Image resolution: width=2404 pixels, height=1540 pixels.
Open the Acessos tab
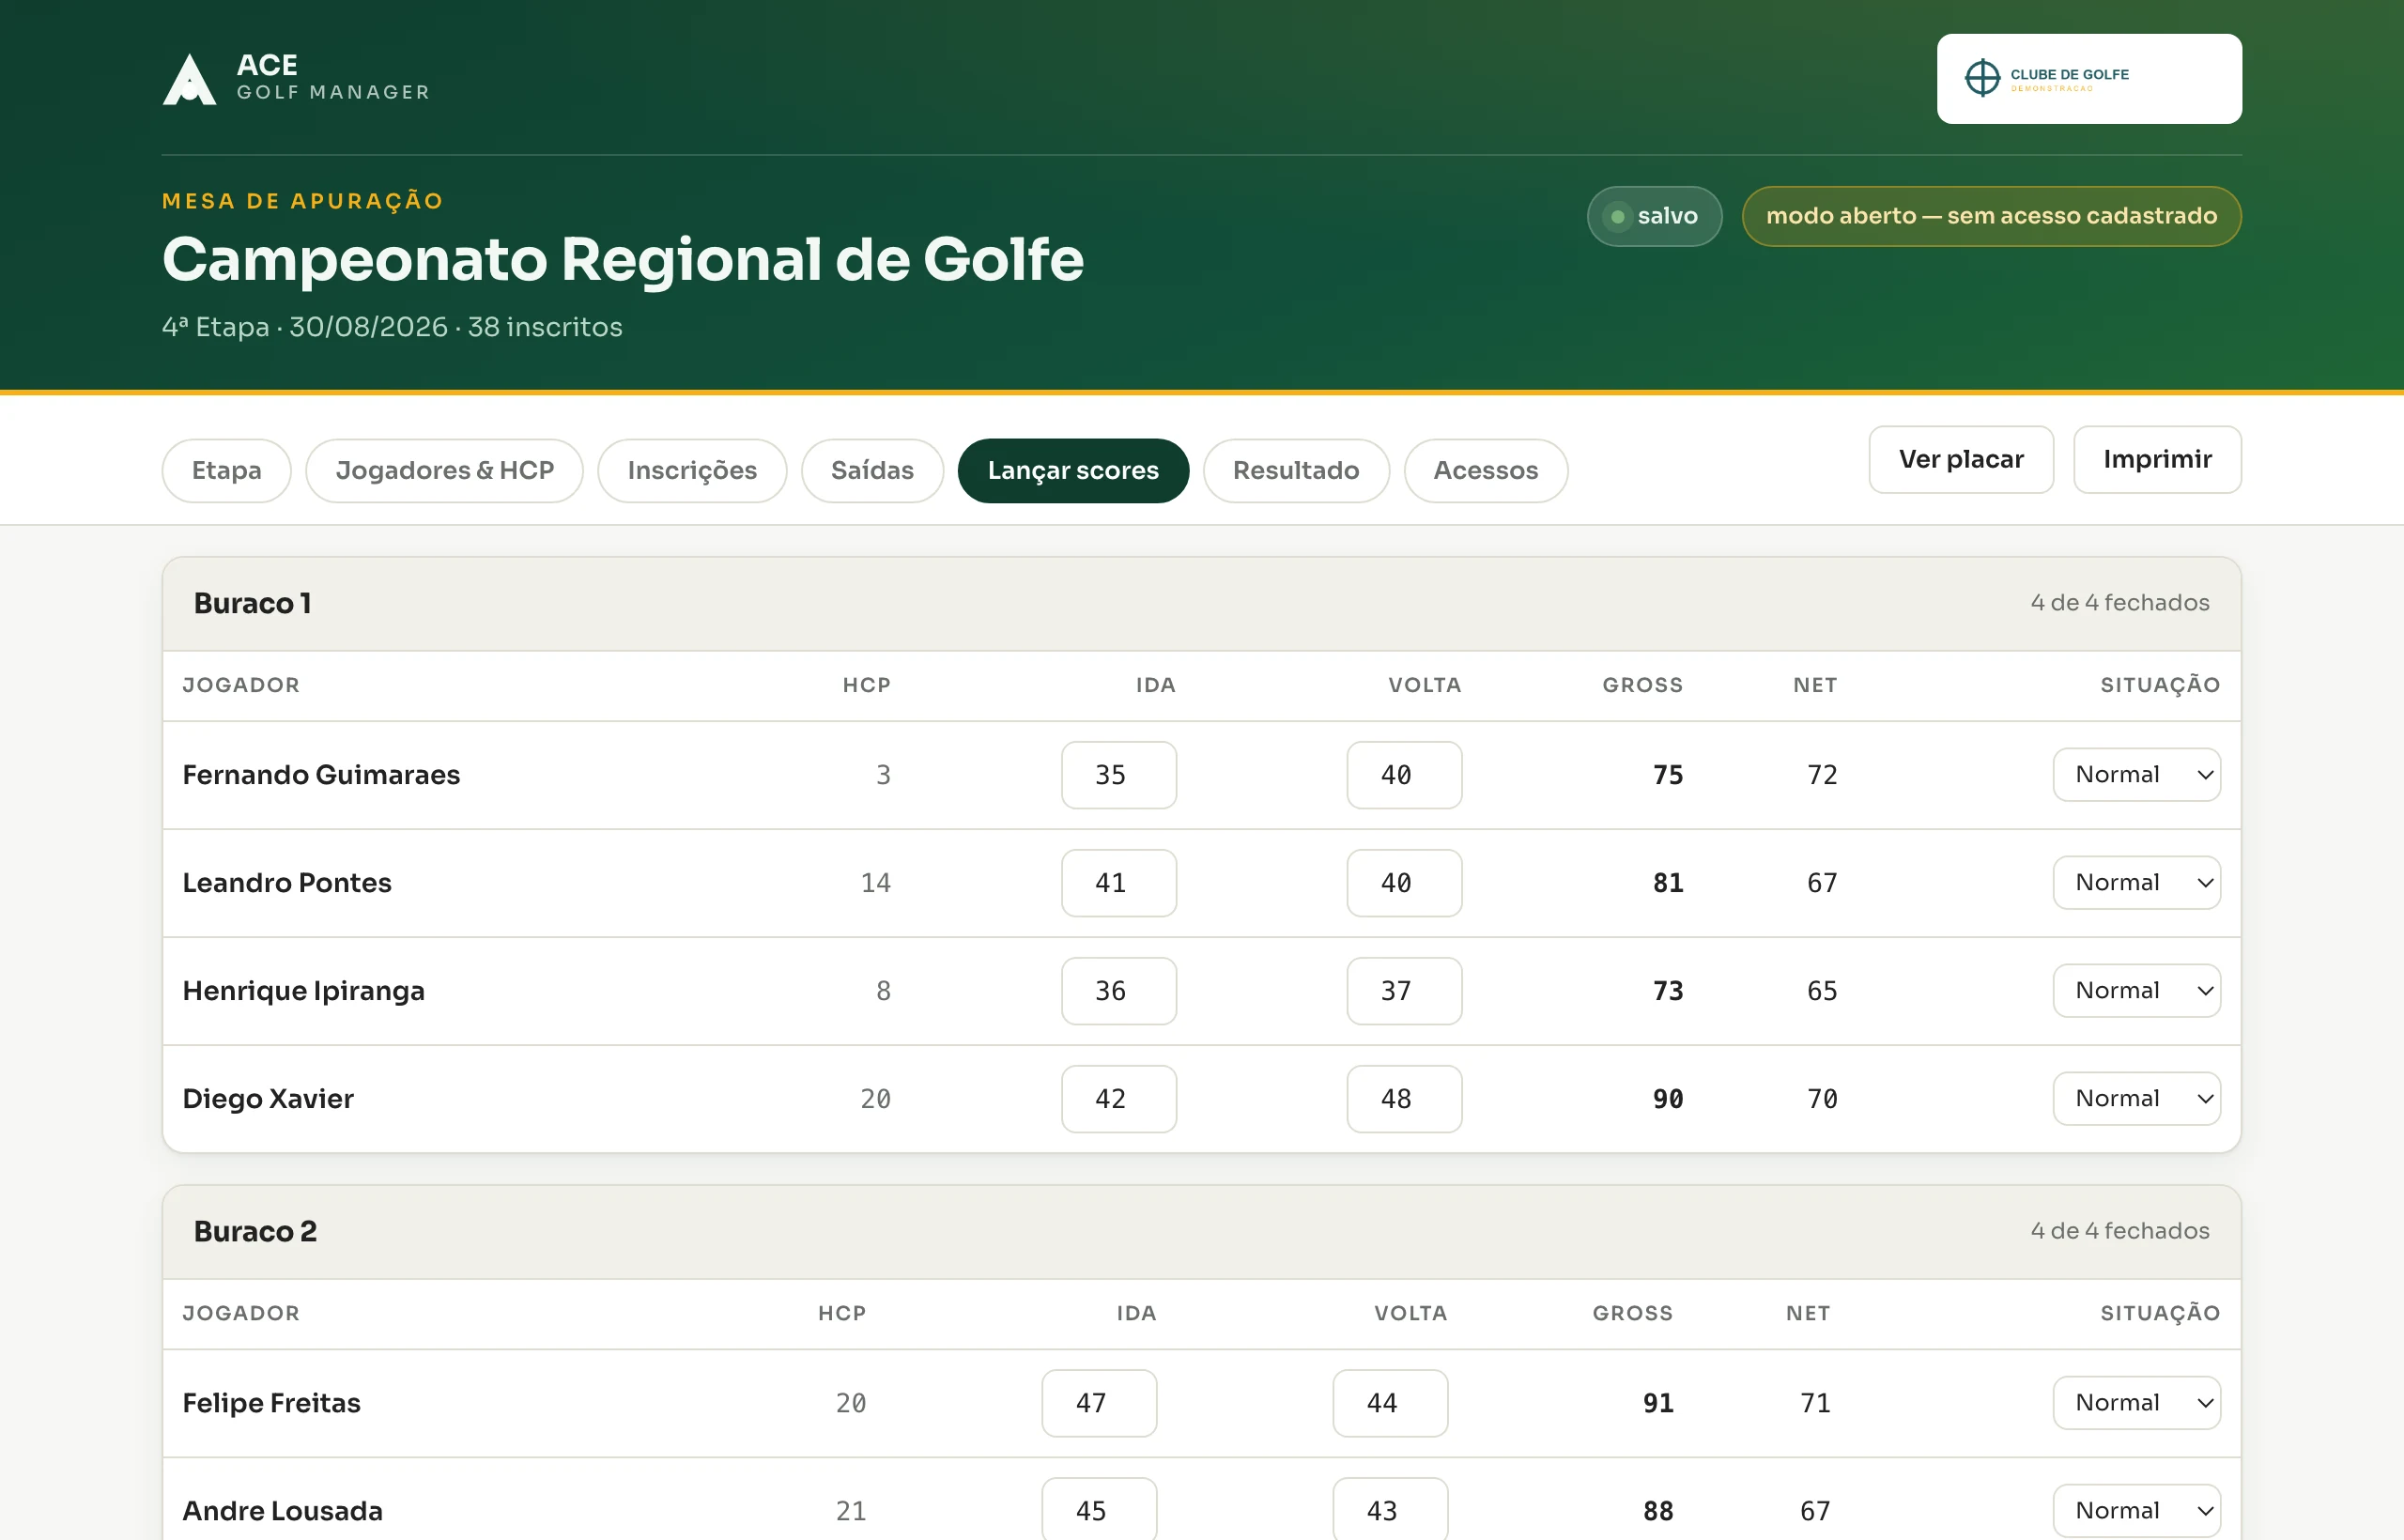(x=1485, y=471)
